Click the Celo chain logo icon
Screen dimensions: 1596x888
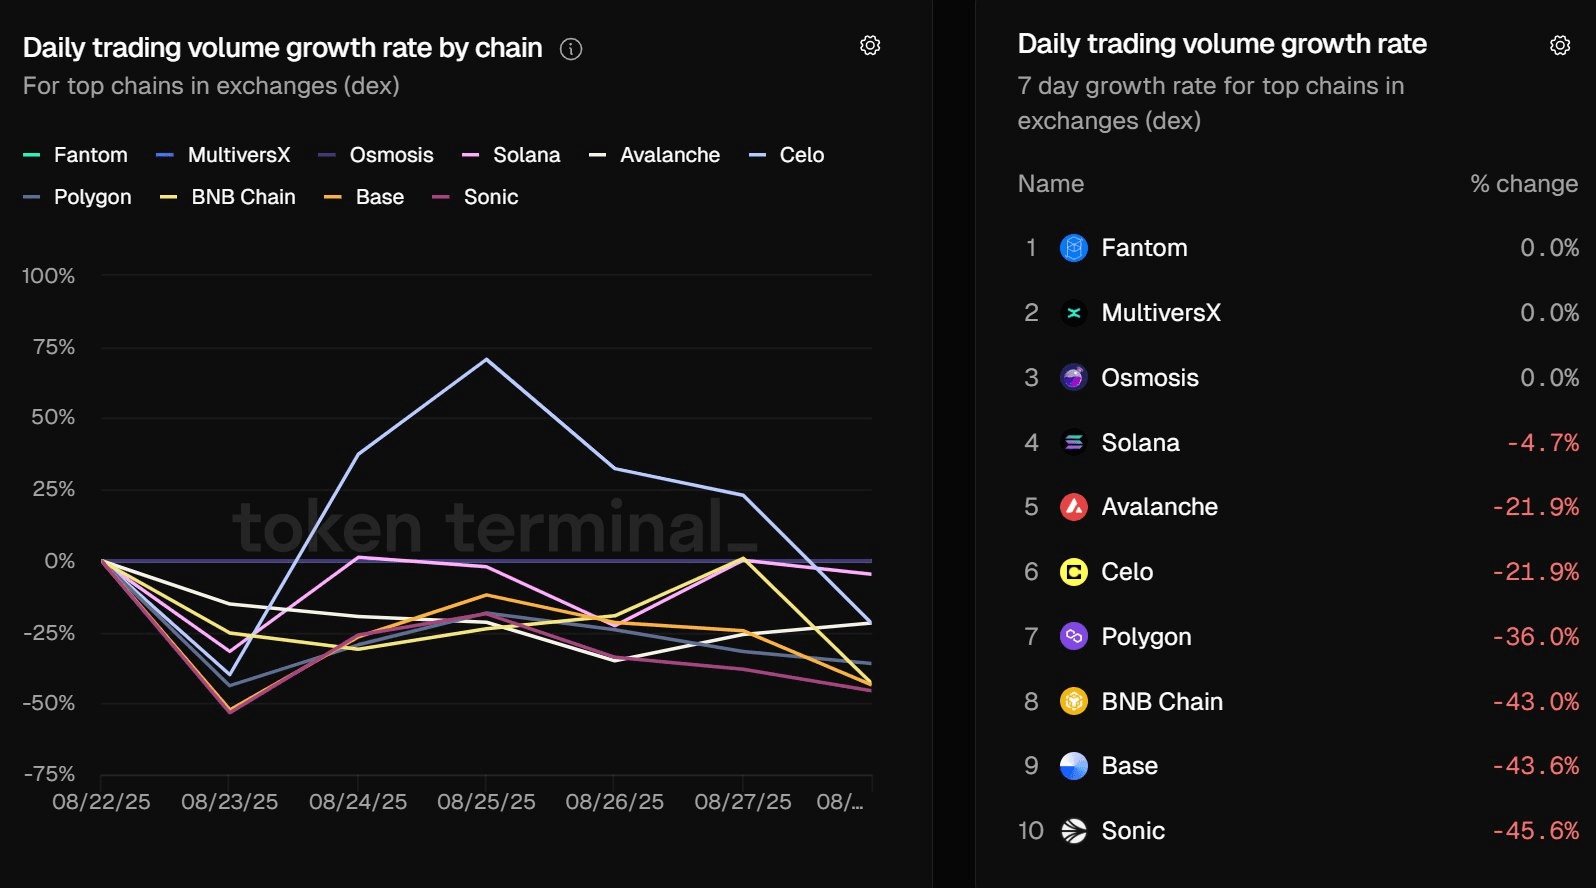tap(1073, 572)
